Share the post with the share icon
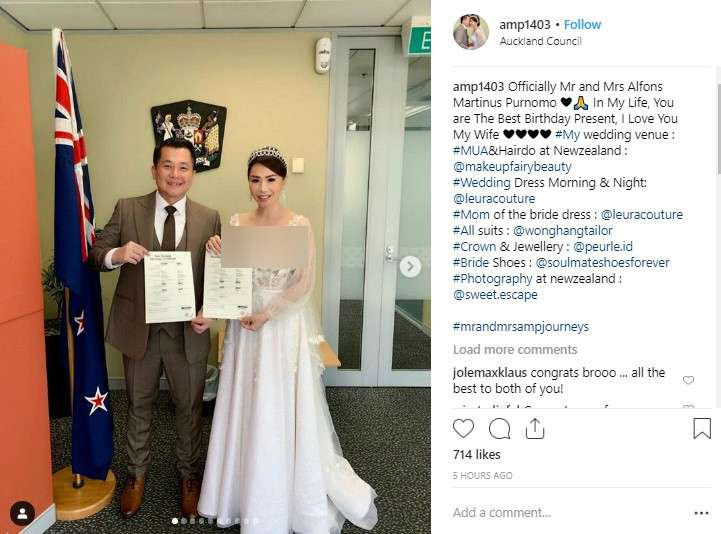The width and height of the screenshot is (721, 534). (x=535, y=428)
